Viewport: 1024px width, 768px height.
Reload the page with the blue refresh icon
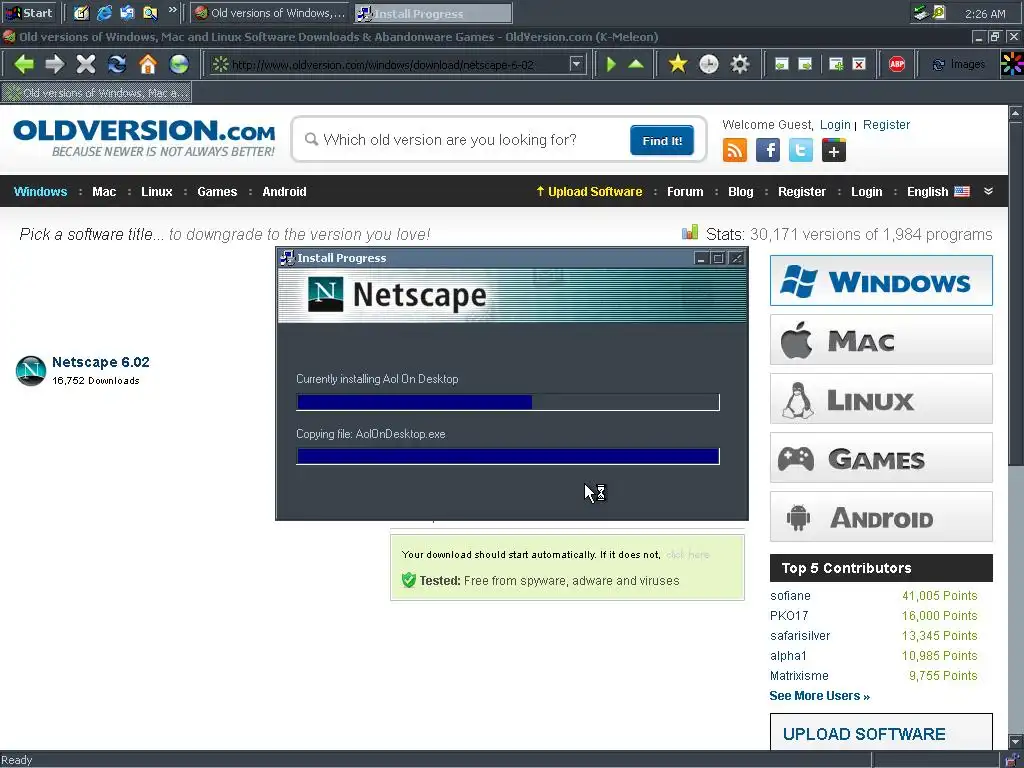tap(117, 64)
